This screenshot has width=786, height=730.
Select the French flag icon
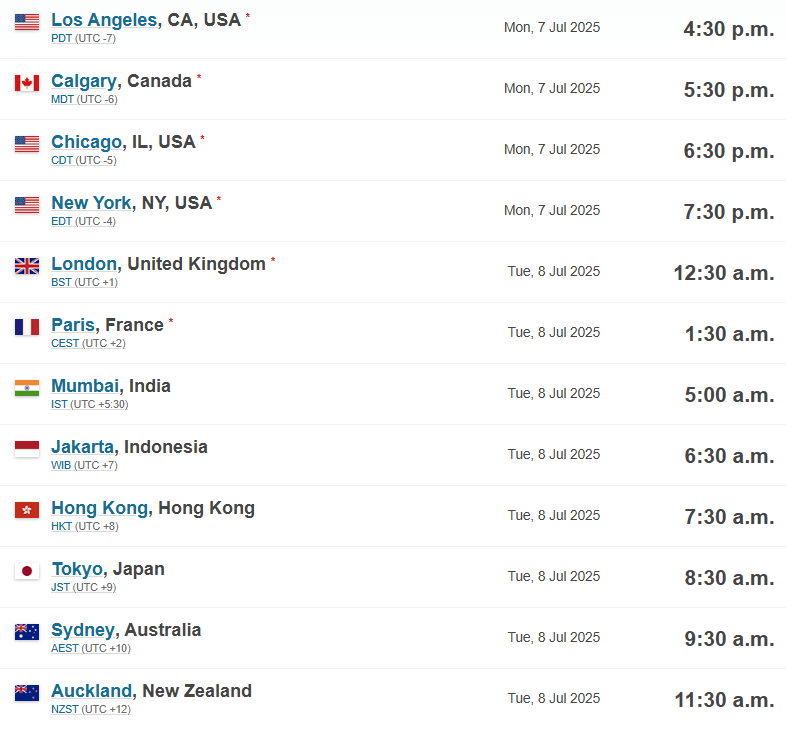27,327
